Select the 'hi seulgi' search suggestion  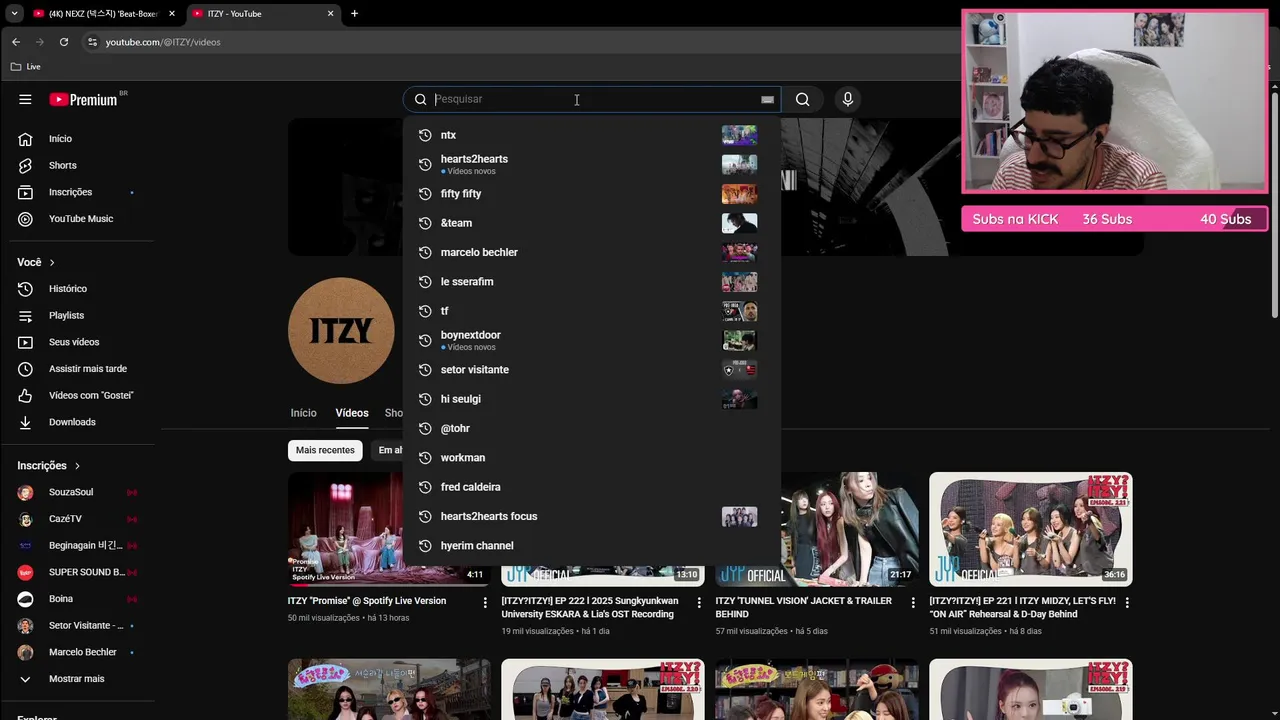click(x=591, y=399)
